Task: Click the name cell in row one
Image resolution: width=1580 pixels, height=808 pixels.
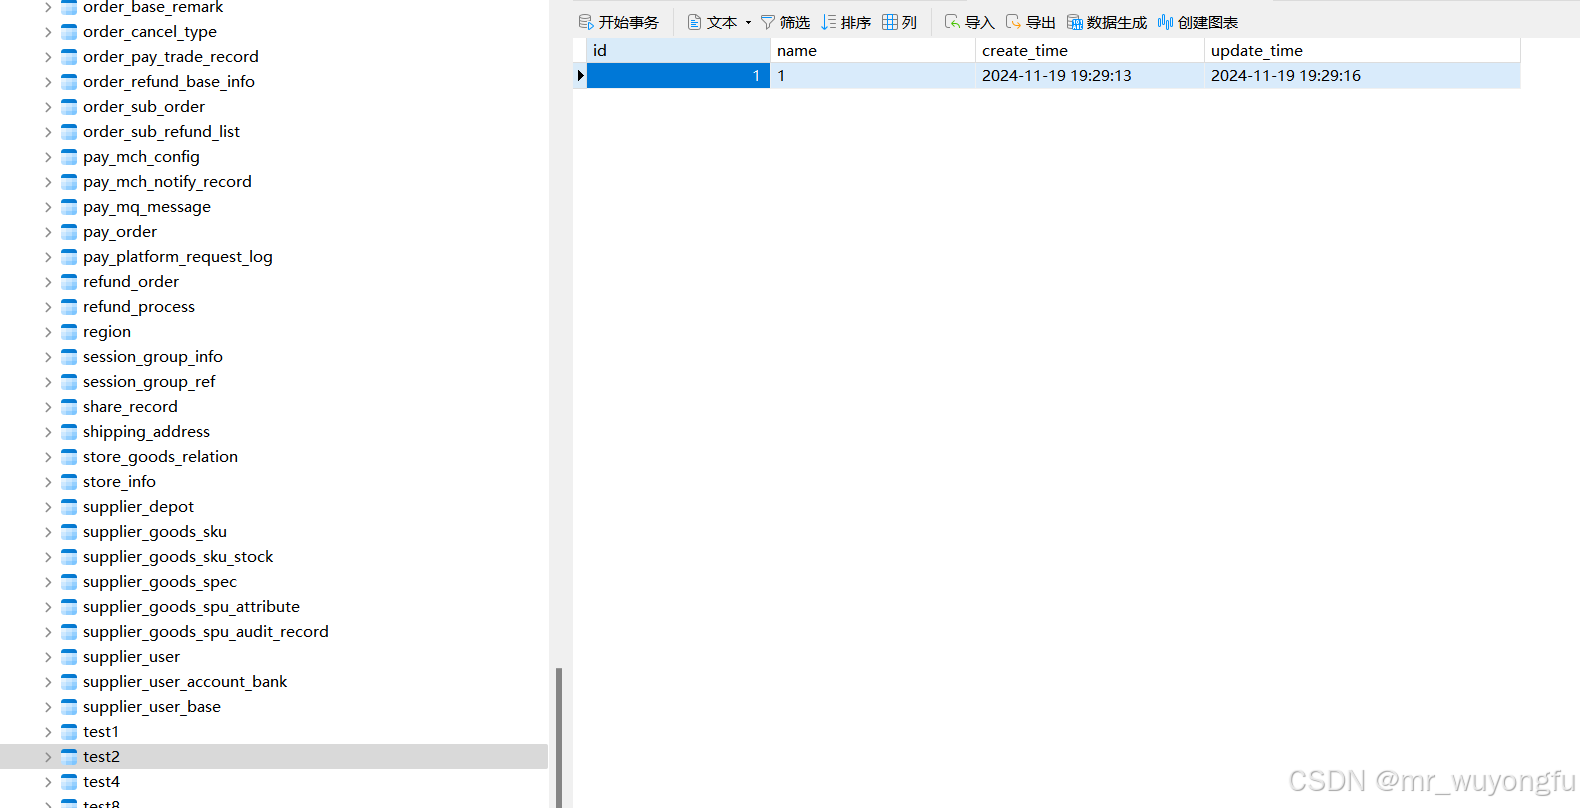Action: (873, 75)
